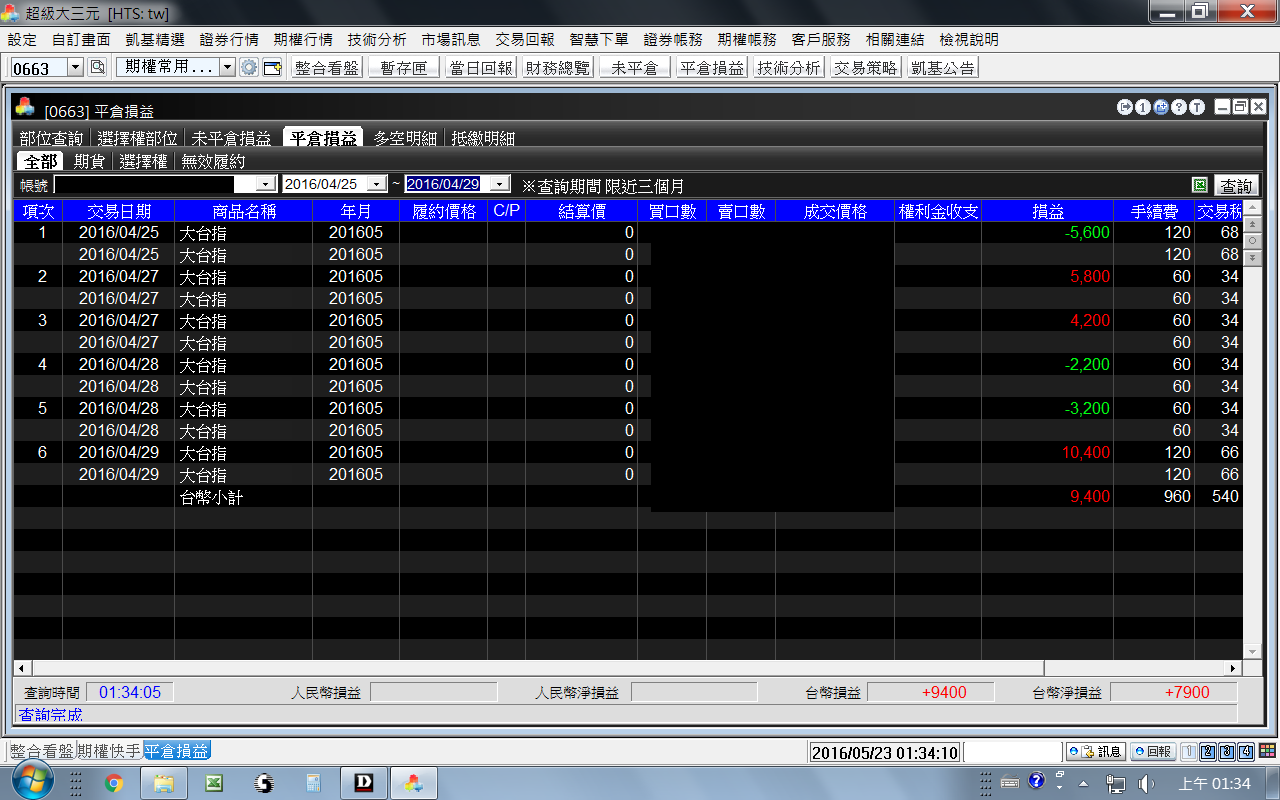This screenshot has height=800, width=1280.
Task: Switch to the 部位查詢 tab
Action: click(x=51, y=138)
